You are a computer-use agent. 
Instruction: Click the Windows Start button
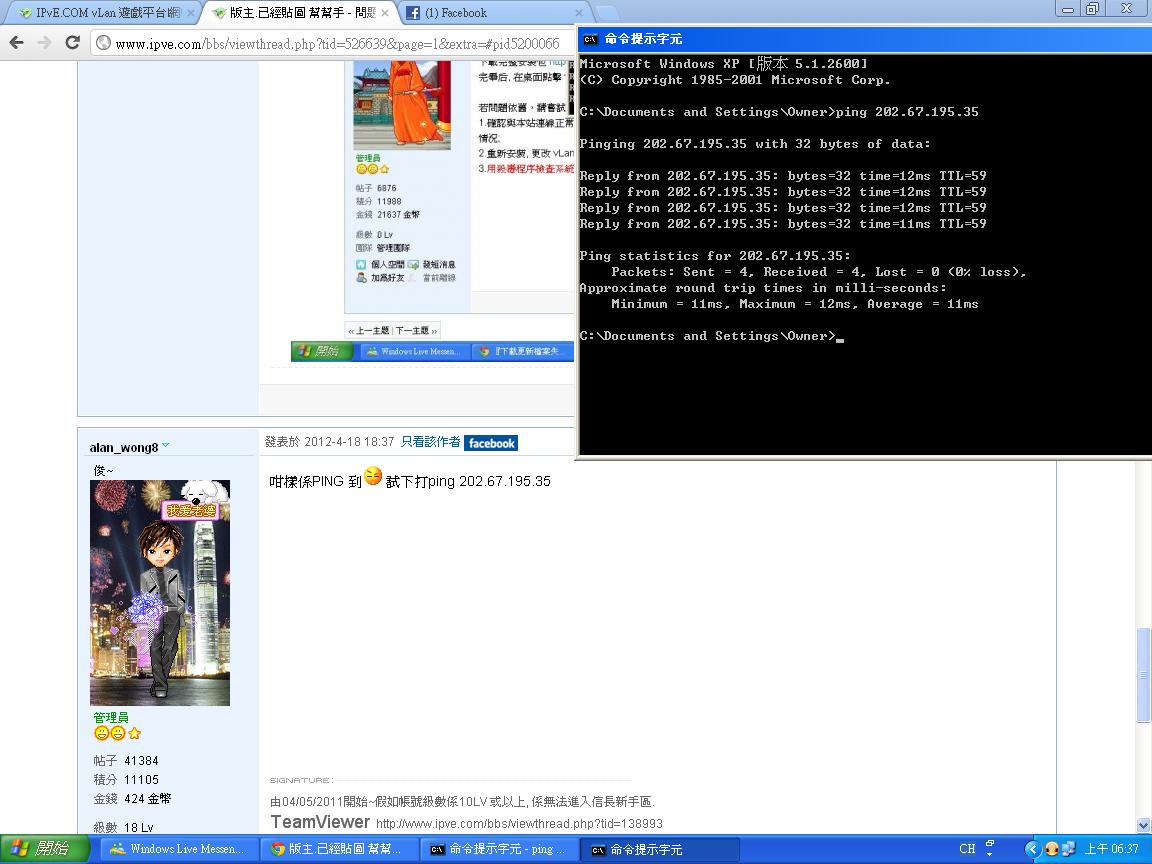(40, 849)
